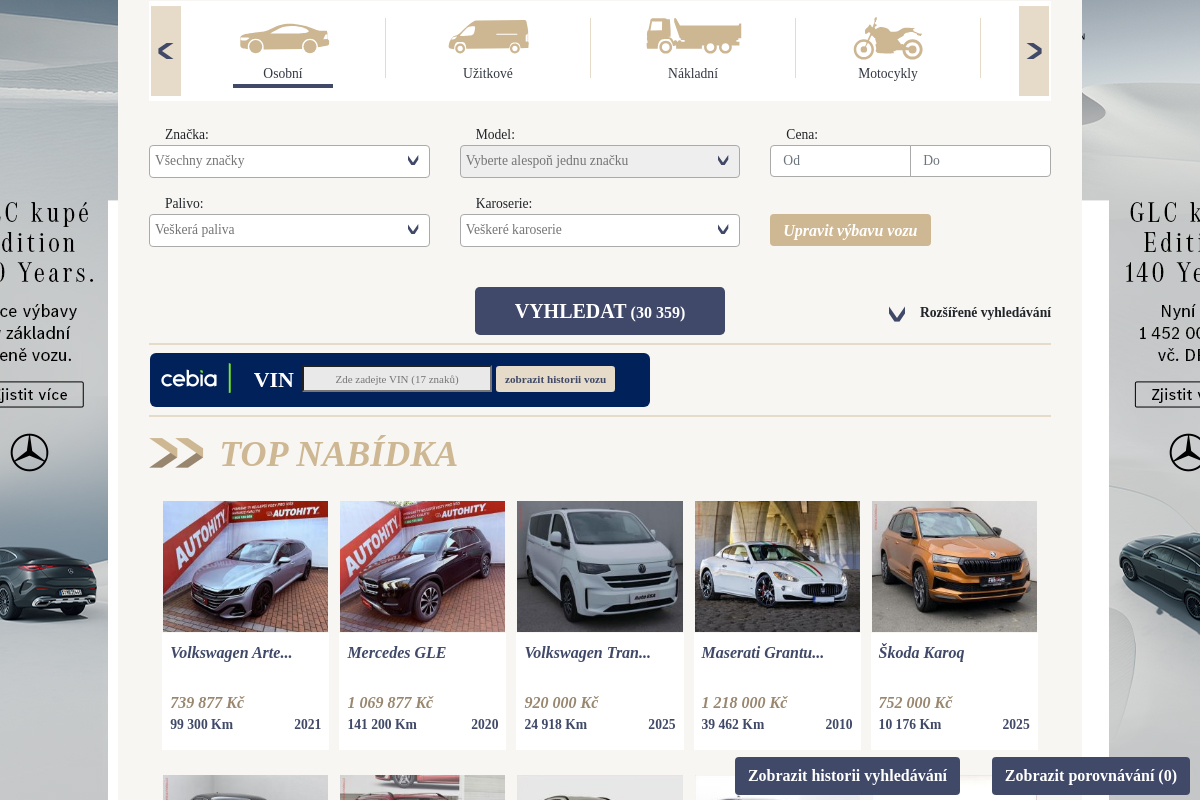Click the Mercedes star logo in left ad

(29, 453)
